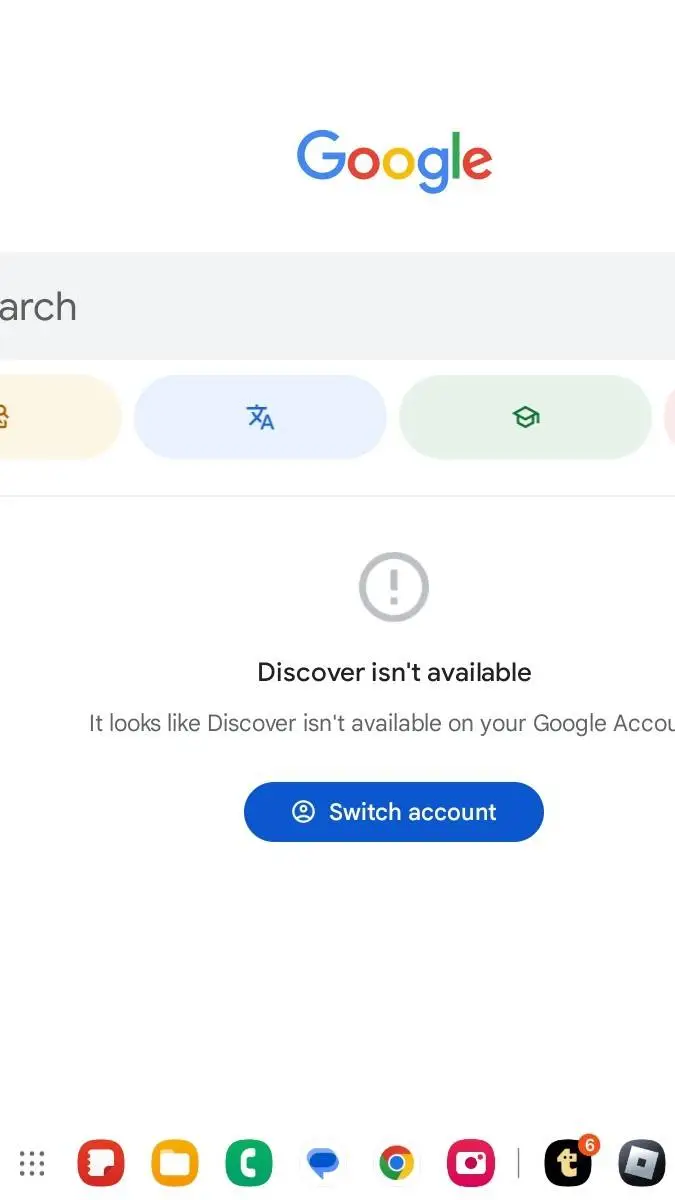Image resolution: width=675 pixels, height=1200 pixels.
Task: Click the Switch account button
Action: 394,811
